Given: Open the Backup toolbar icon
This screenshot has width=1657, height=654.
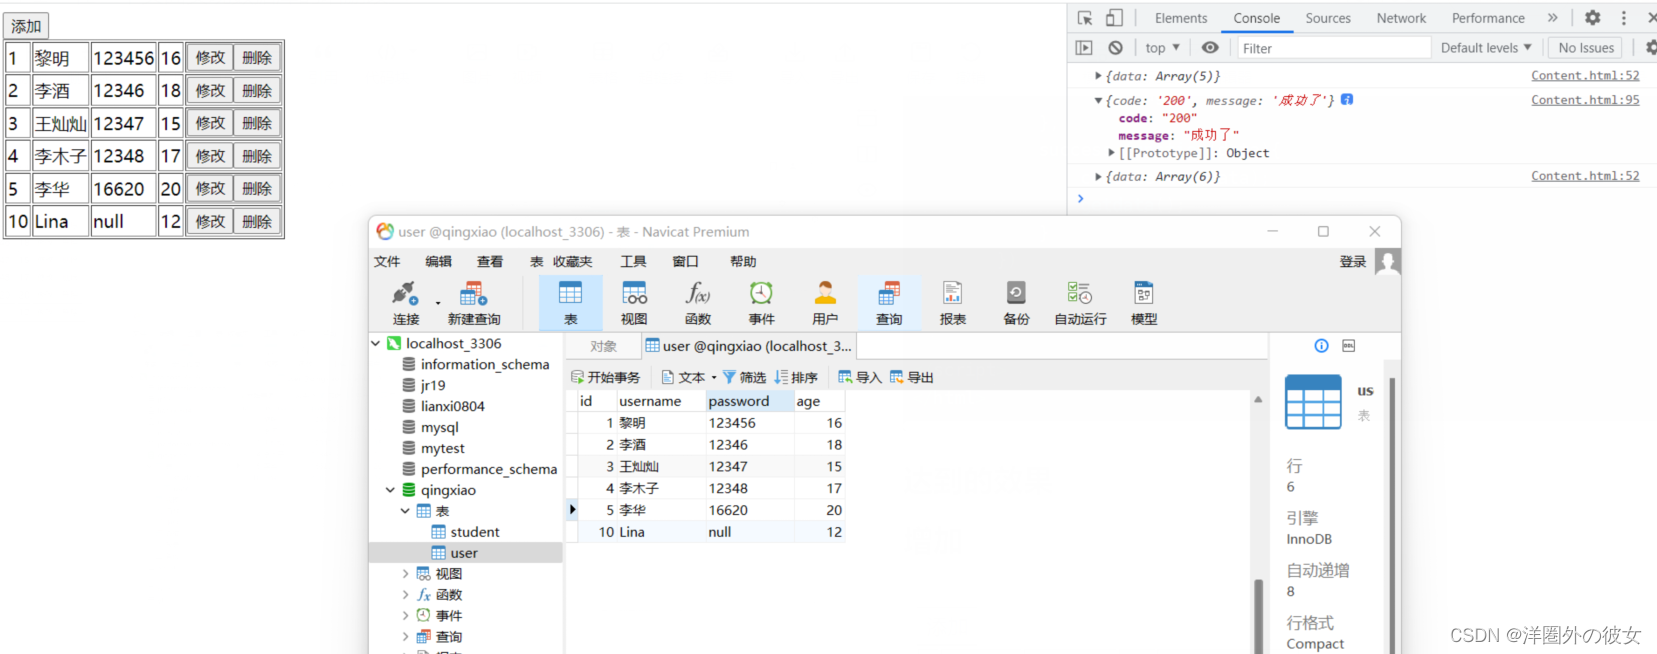Looking at the screenshot, I should (x=1016, y=303).
